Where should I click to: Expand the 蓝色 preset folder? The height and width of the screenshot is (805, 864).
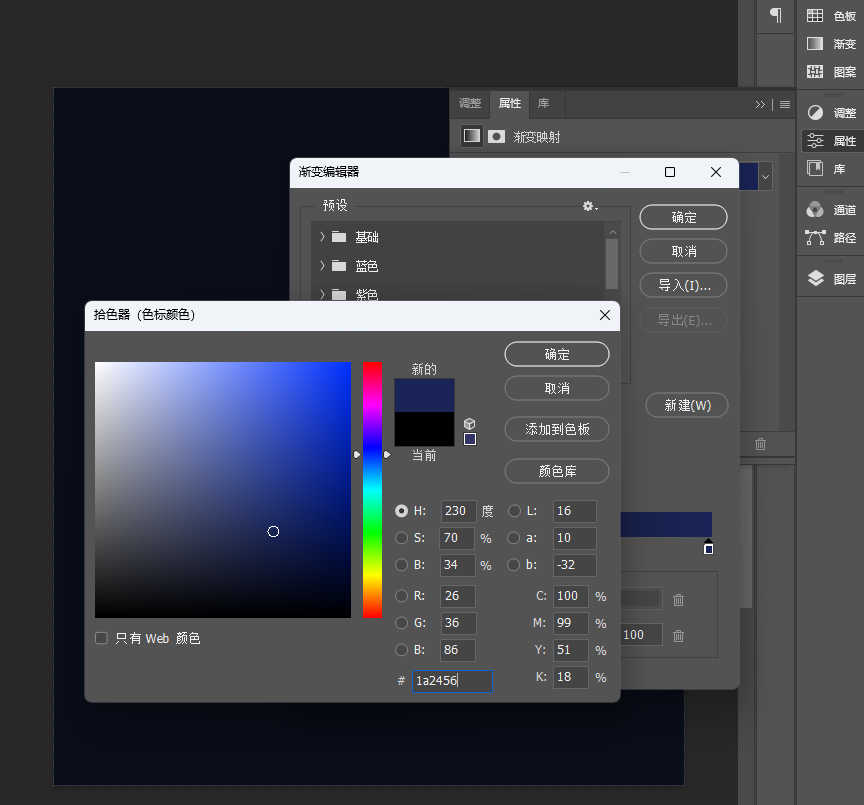click(322, 266)
